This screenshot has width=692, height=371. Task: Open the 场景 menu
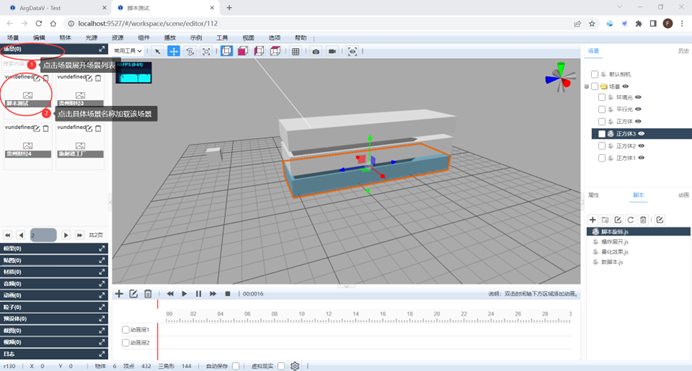point(13,38)
